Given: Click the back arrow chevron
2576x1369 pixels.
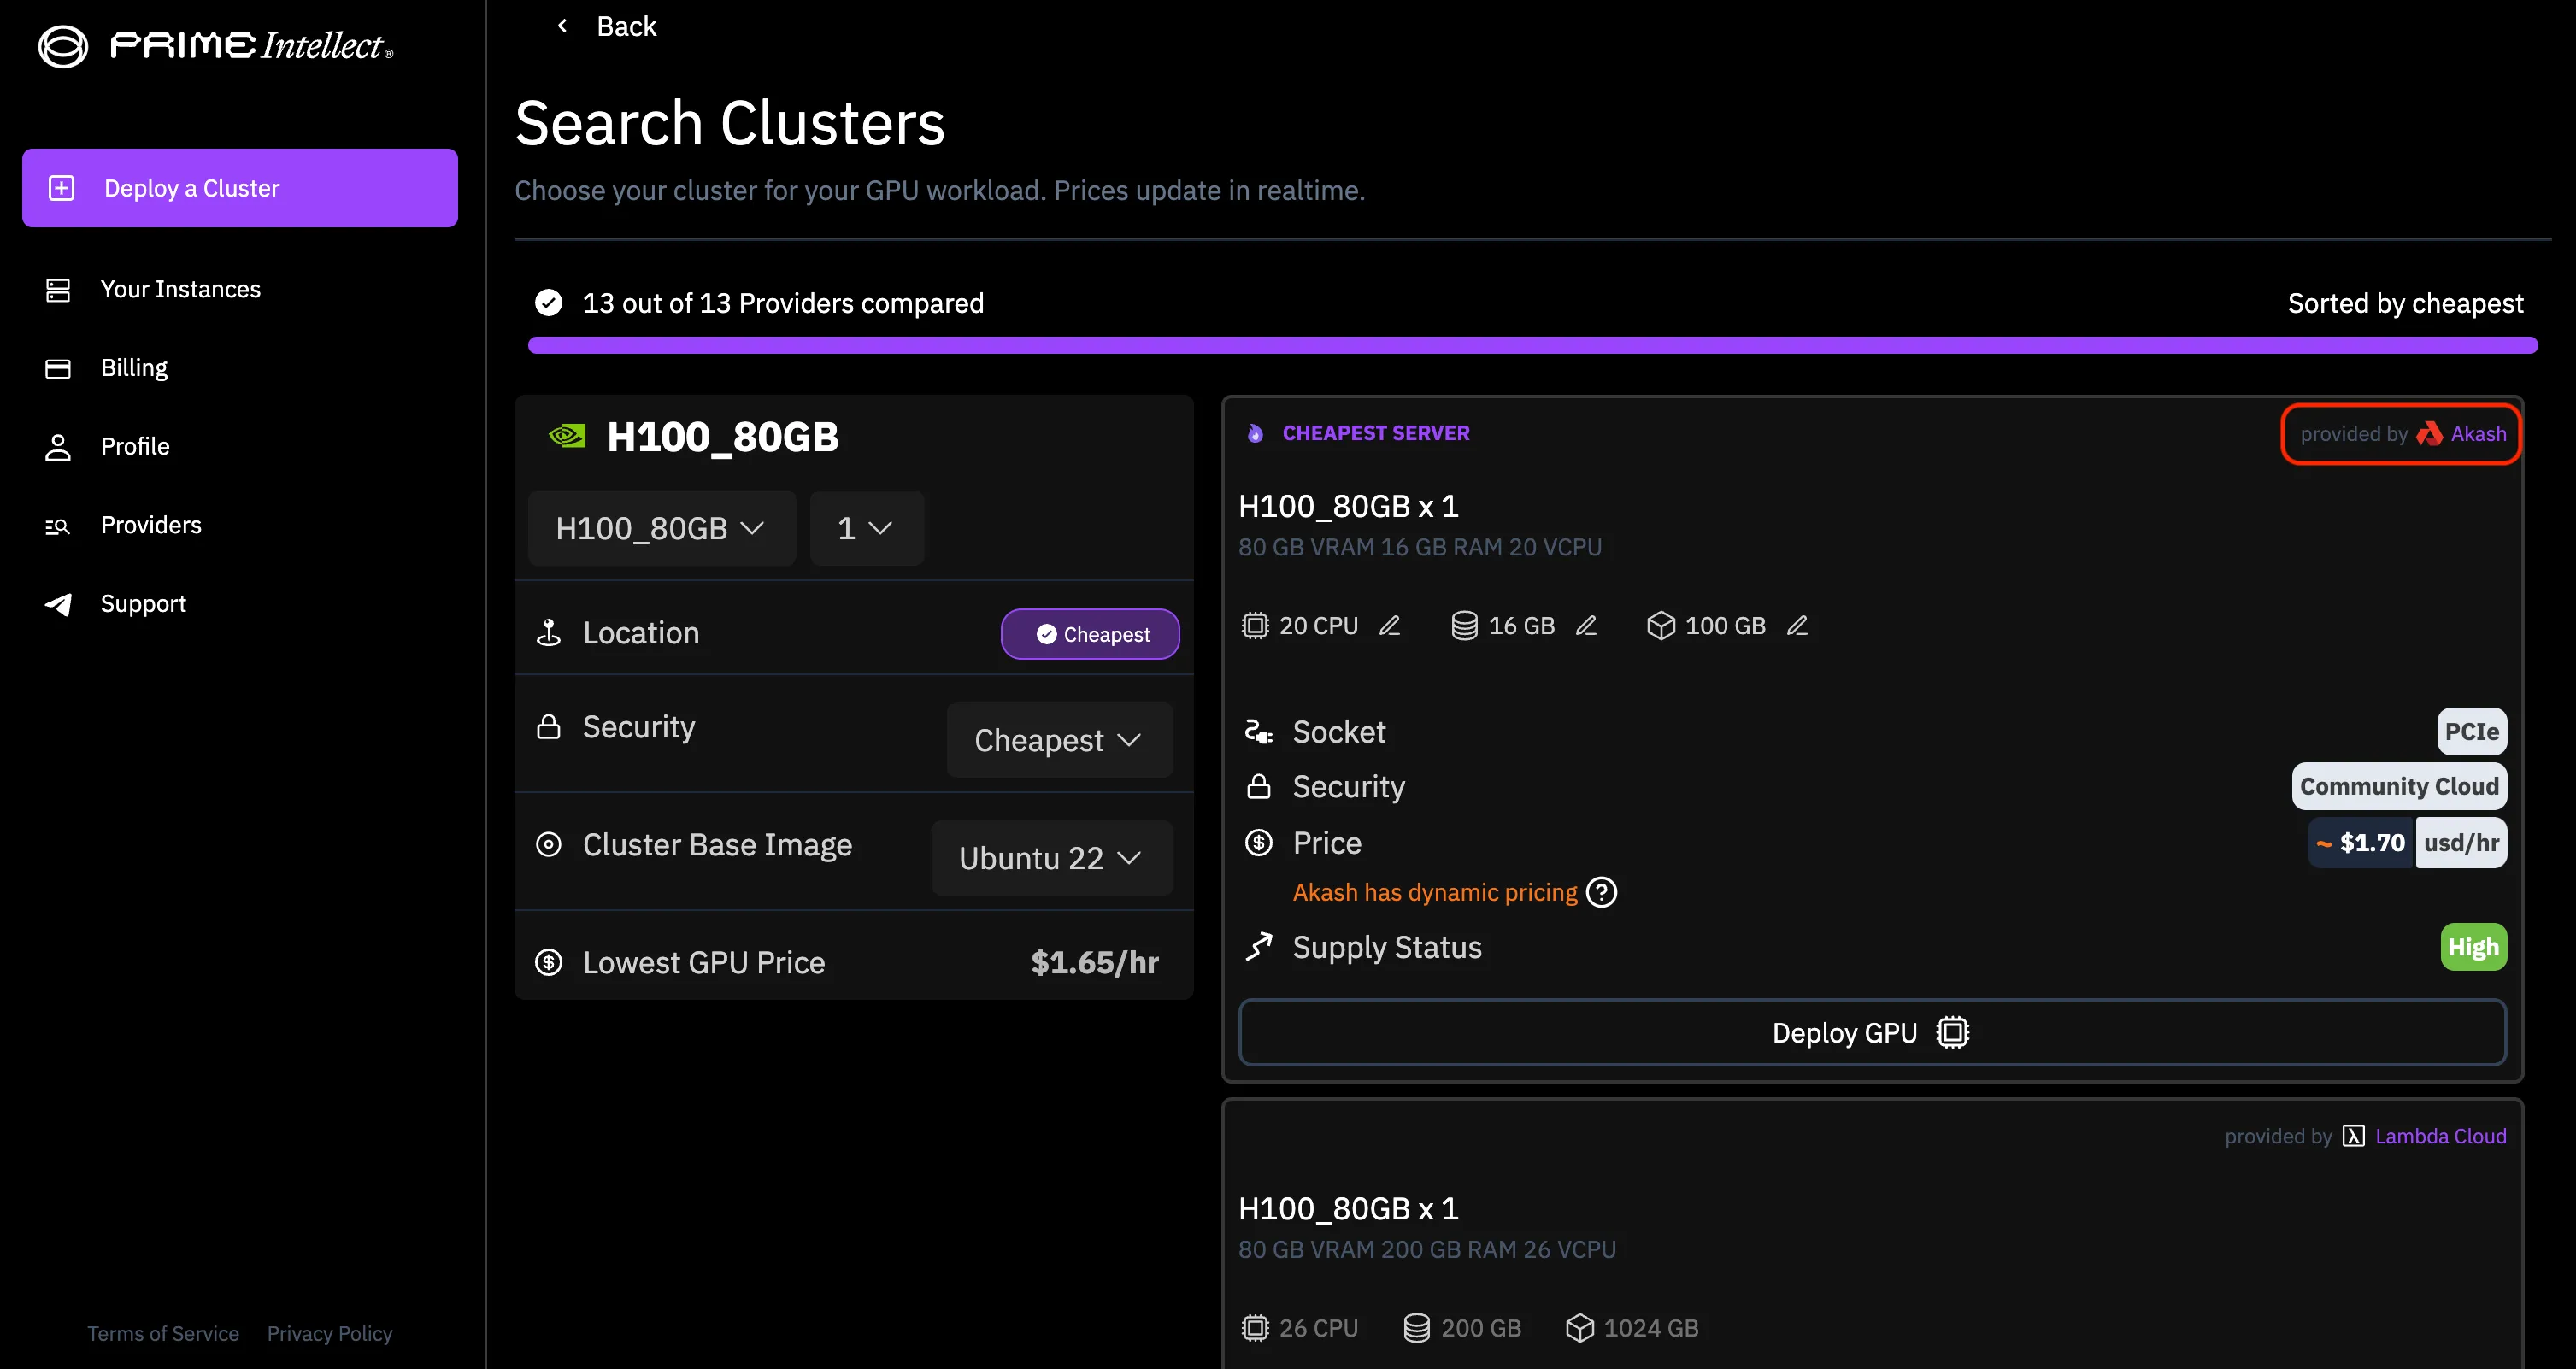Looking at the screenshot, I should 562,26.
